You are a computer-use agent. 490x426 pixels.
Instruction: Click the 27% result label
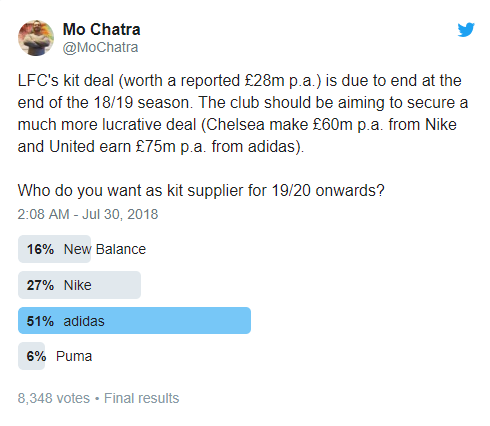pyautogui.click(x=40, y=285)
